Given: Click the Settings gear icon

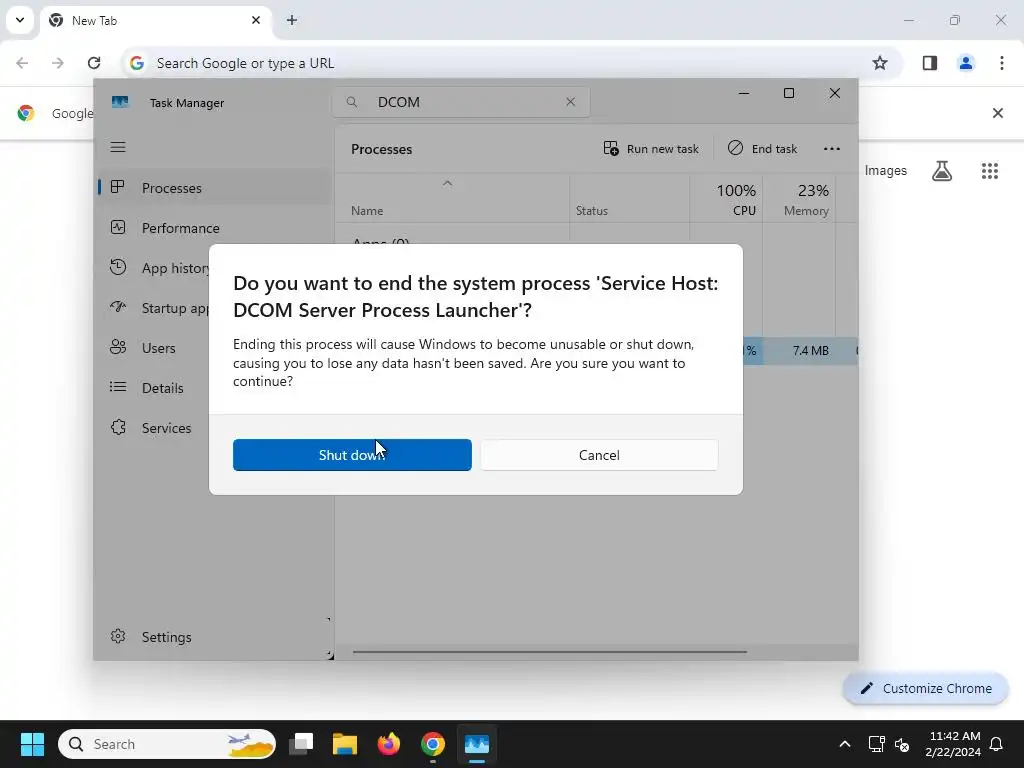Looking at the screenshot, I should 118,636.
